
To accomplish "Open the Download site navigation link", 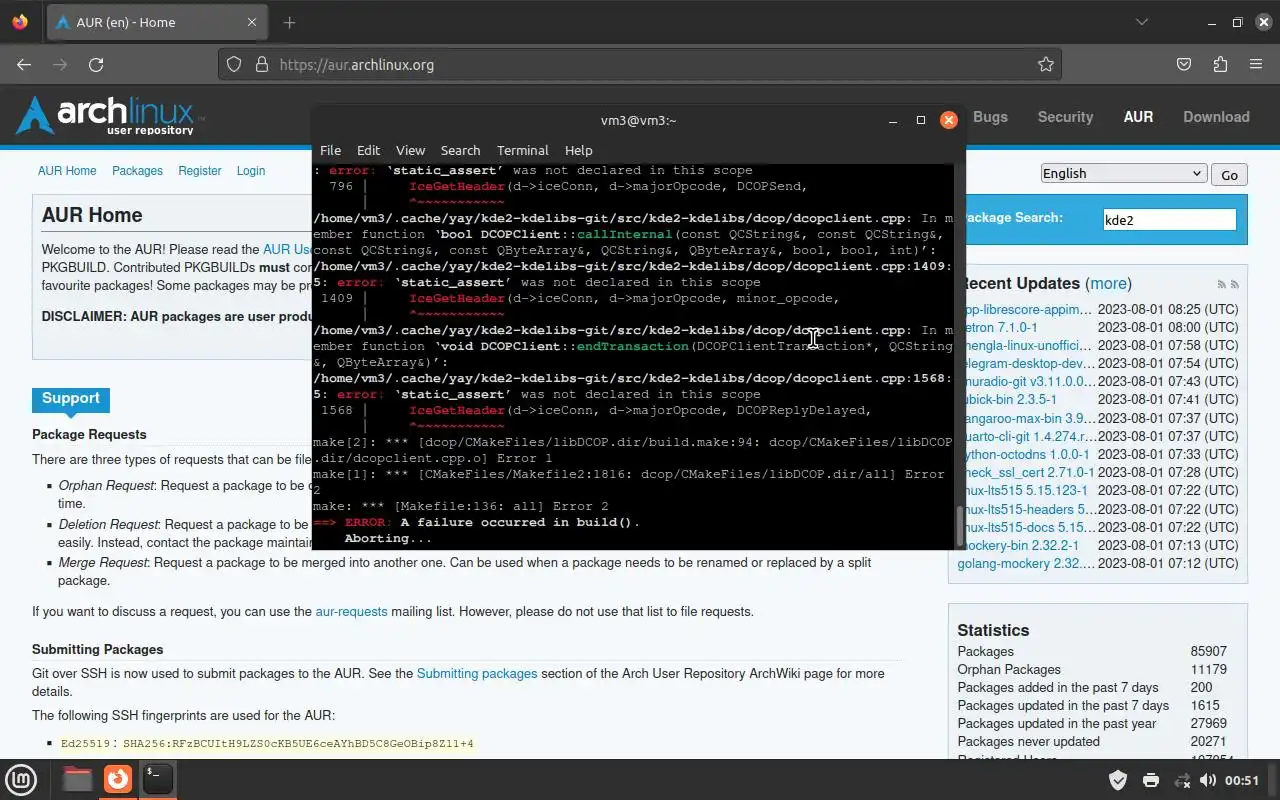I will [1216, 117].
